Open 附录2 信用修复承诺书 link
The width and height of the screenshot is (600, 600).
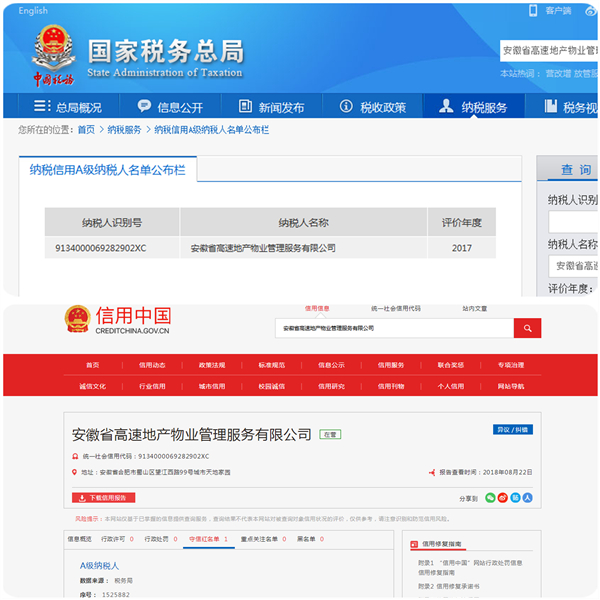coord(448,586)
